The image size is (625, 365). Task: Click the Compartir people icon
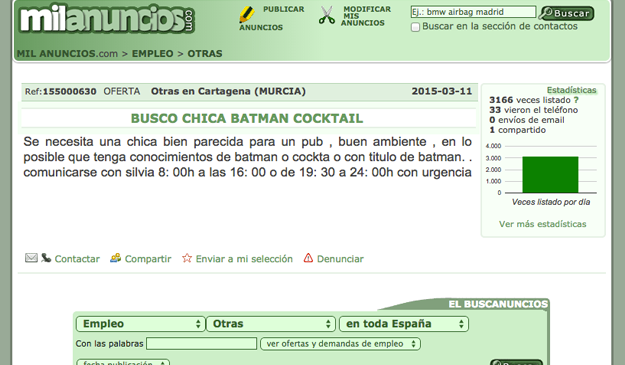pyautogui.click(x=116, y=258)
